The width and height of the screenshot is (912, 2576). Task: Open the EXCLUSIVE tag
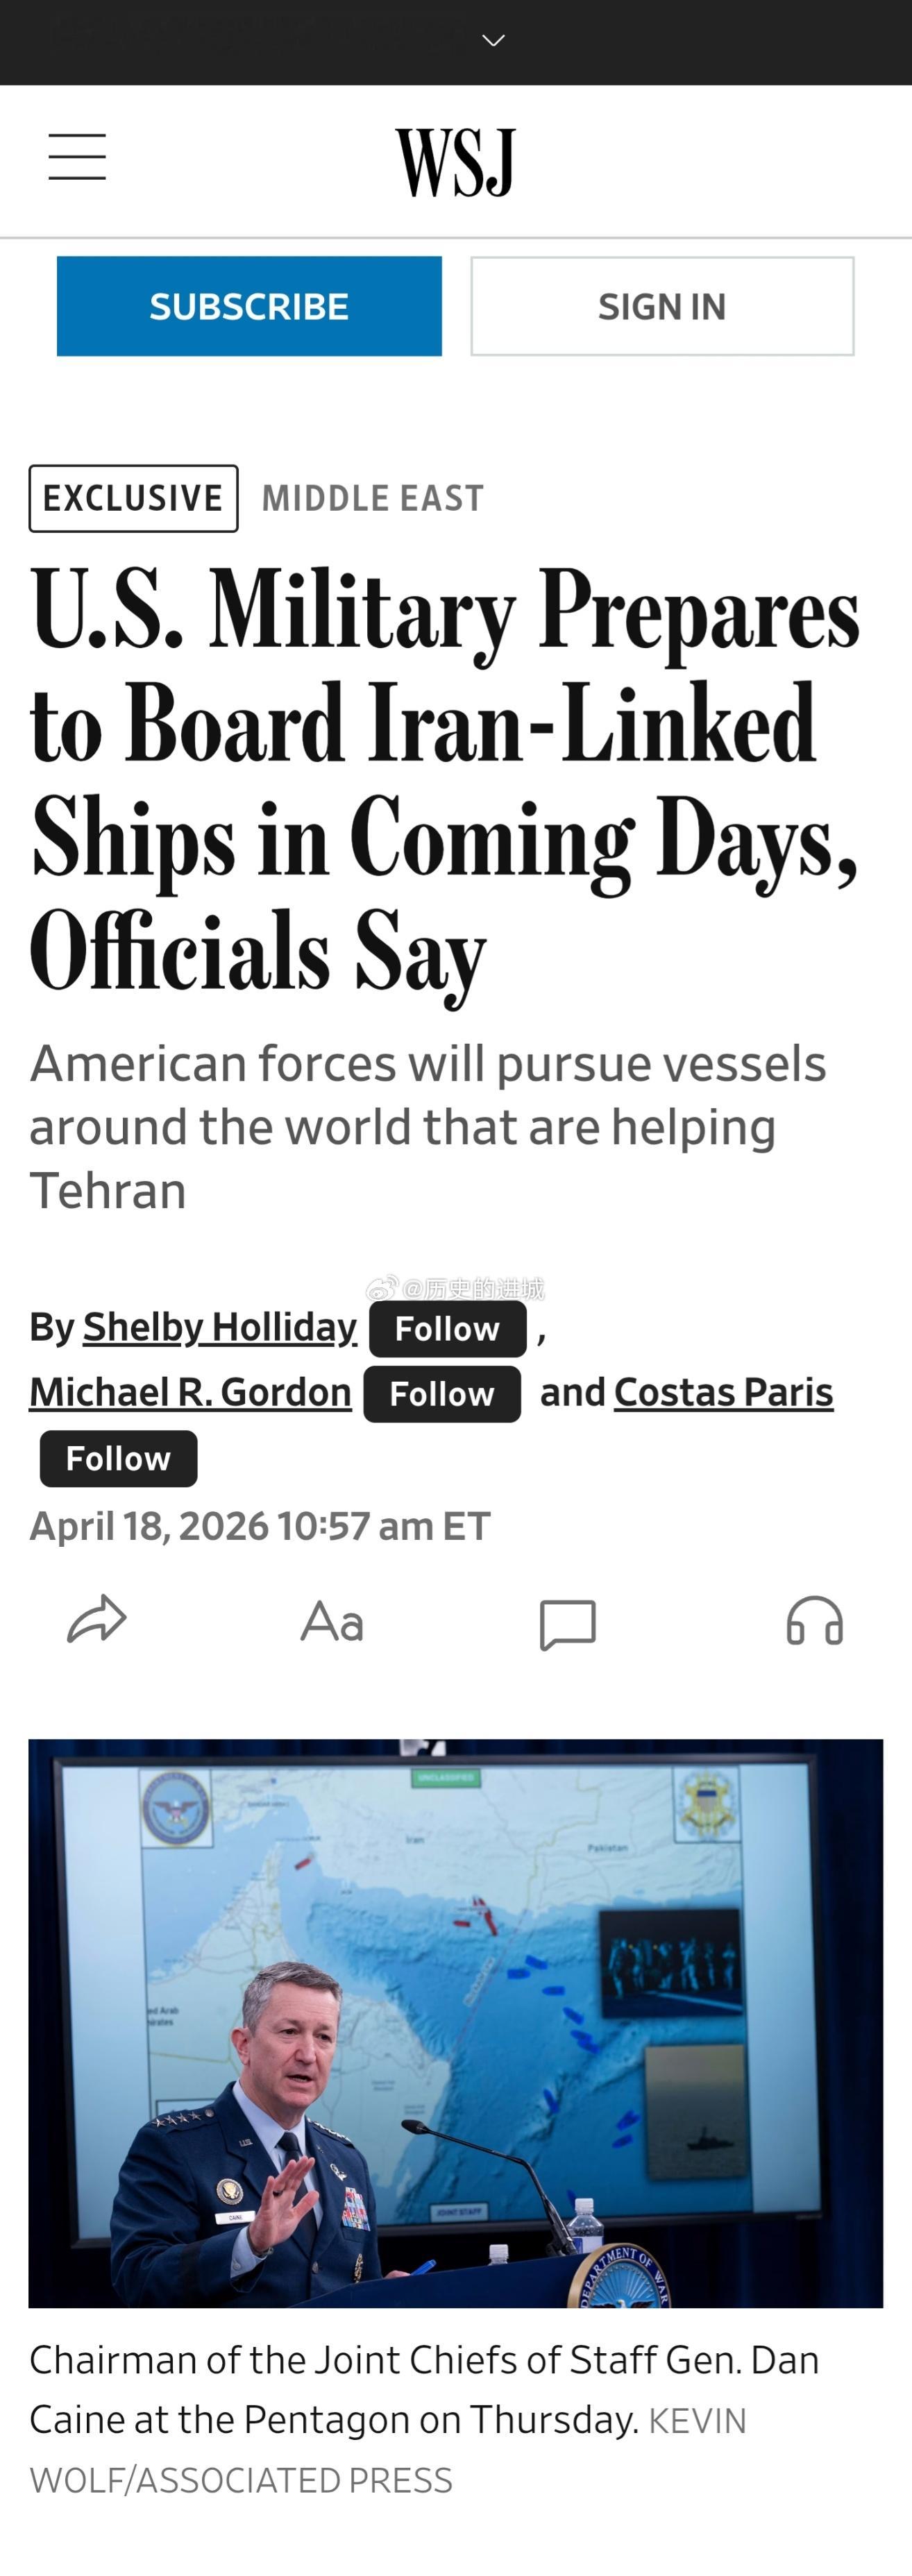tap(133, 498)
